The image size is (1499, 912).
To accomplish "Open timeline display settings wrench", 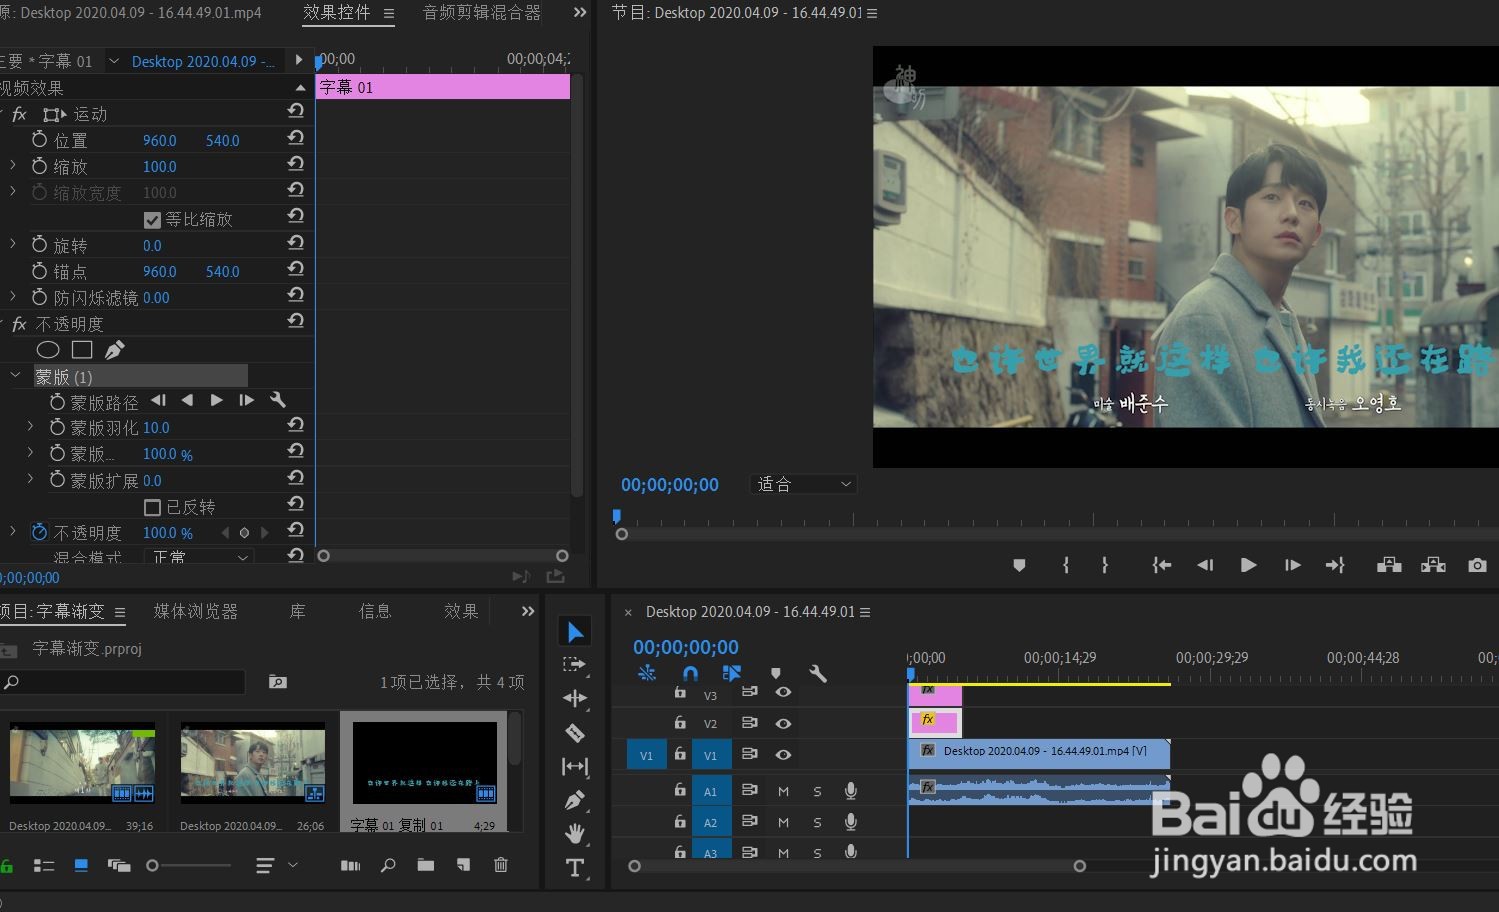I will (818, 674).
